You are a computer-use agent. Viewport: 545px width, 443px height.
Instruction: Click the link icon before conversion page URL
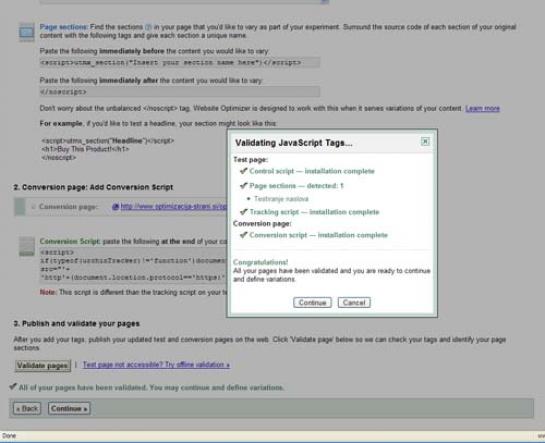115,207
